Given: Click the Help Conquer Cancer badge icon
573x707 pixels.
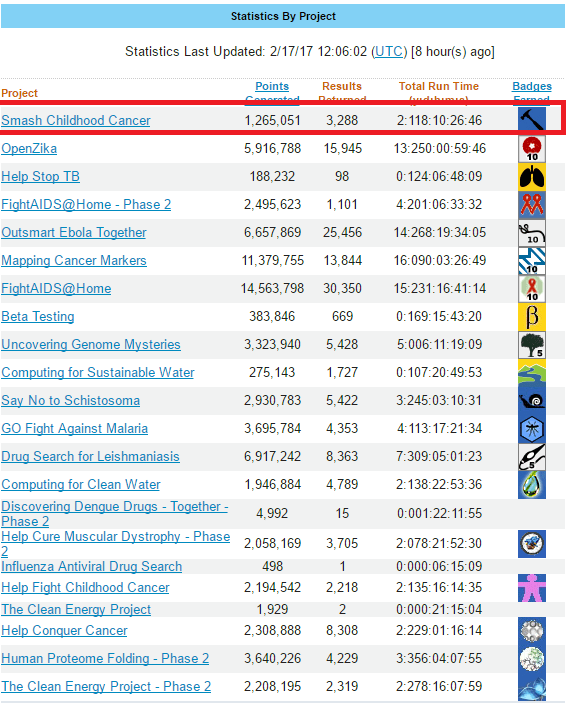Looking at the screenshot, I should [x=532, y=631].
